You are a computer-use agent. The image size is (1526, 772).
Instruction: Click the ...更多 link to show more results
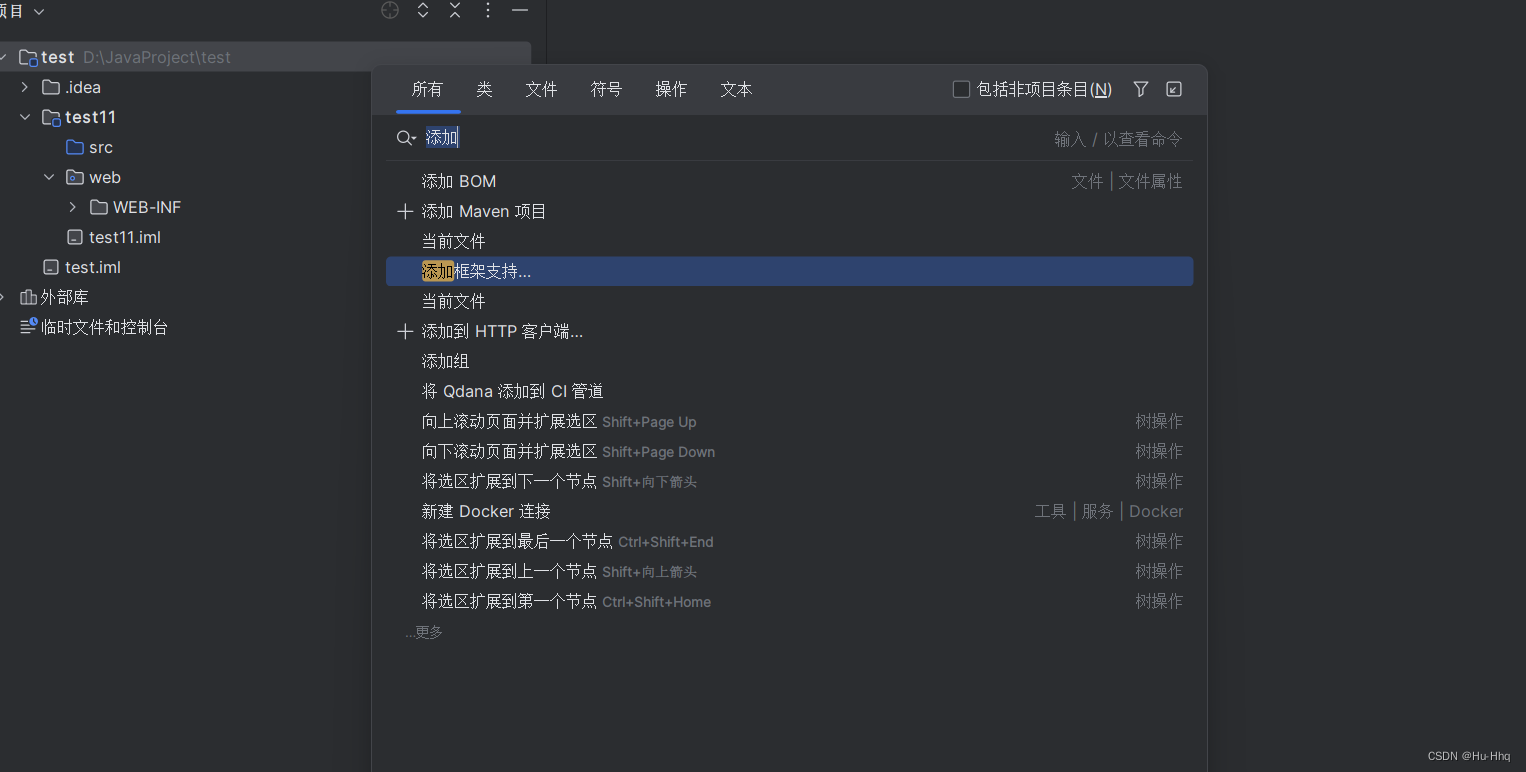[424, 632]
